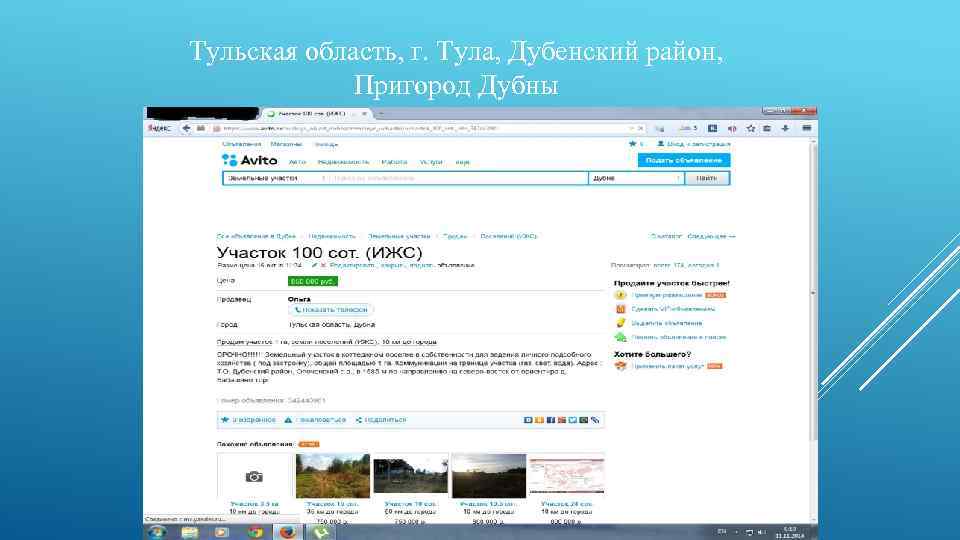The image size is (960, 540).
Task: Open the Услуги menu item
Action: pos(431,162)
